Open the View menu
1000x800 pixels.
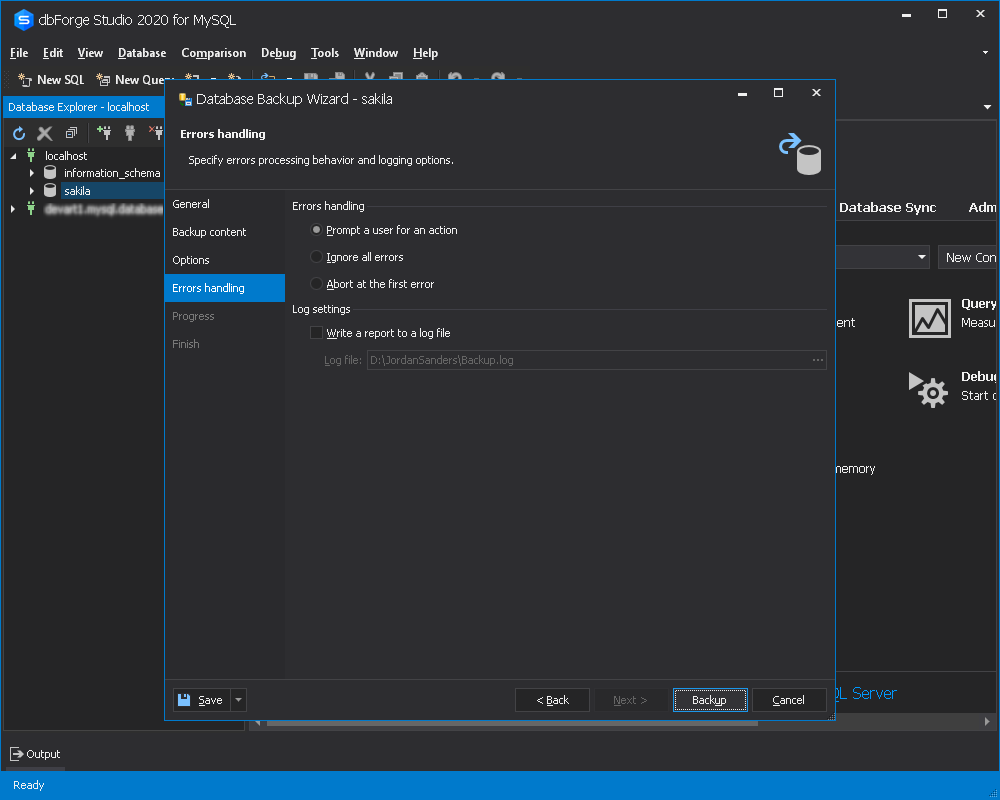click(x=90, y=53)
